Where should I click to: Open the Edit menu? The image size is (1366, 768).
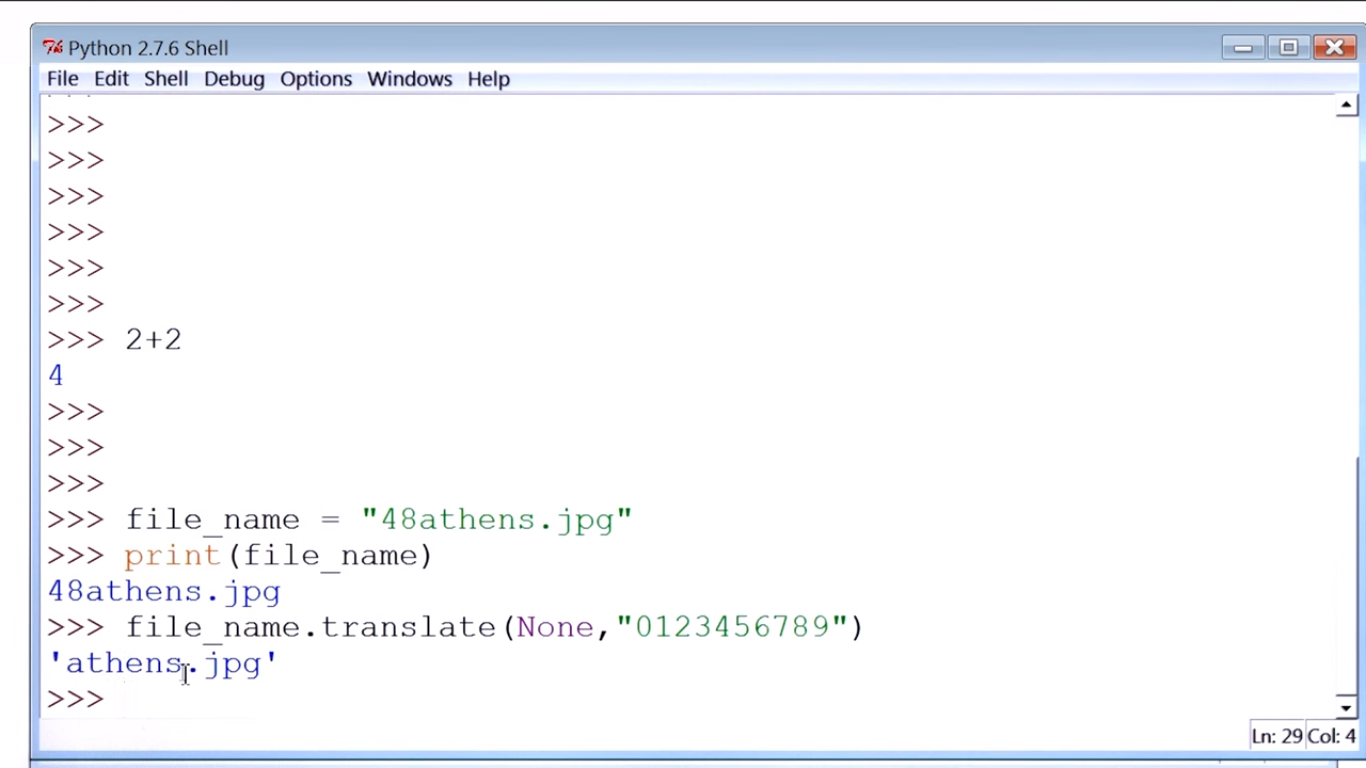click(111, 79)
